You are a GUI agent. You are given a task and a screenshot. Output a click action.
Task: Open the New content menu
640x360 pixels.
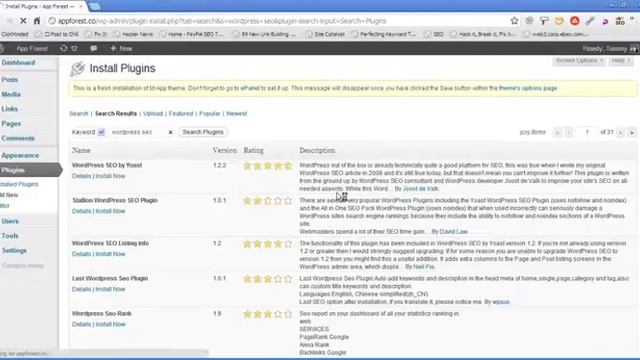[x=121, y=48]
